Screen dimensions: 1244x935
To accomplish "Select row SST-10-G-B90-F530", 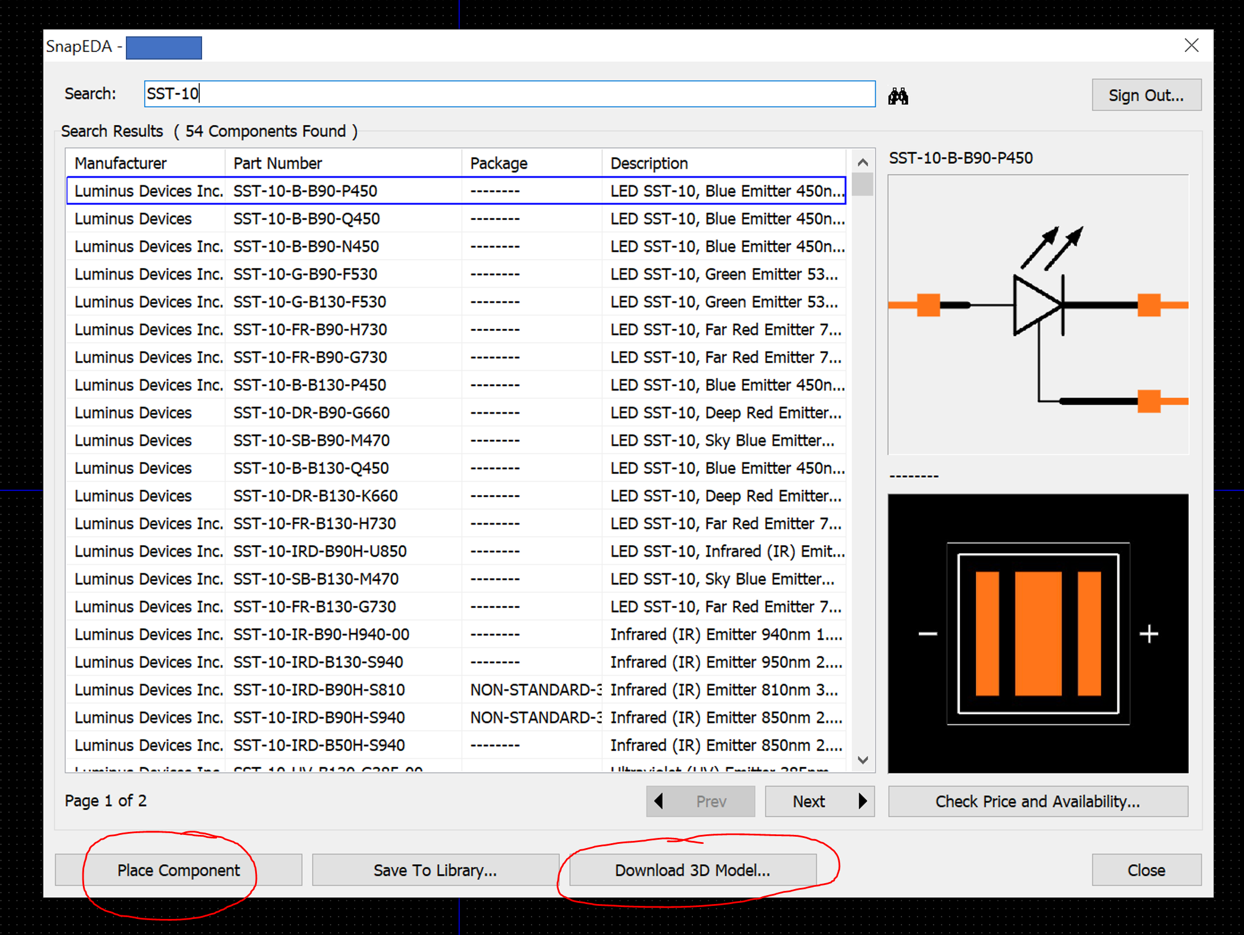I will pyautogui.click(x=456, y=274).
